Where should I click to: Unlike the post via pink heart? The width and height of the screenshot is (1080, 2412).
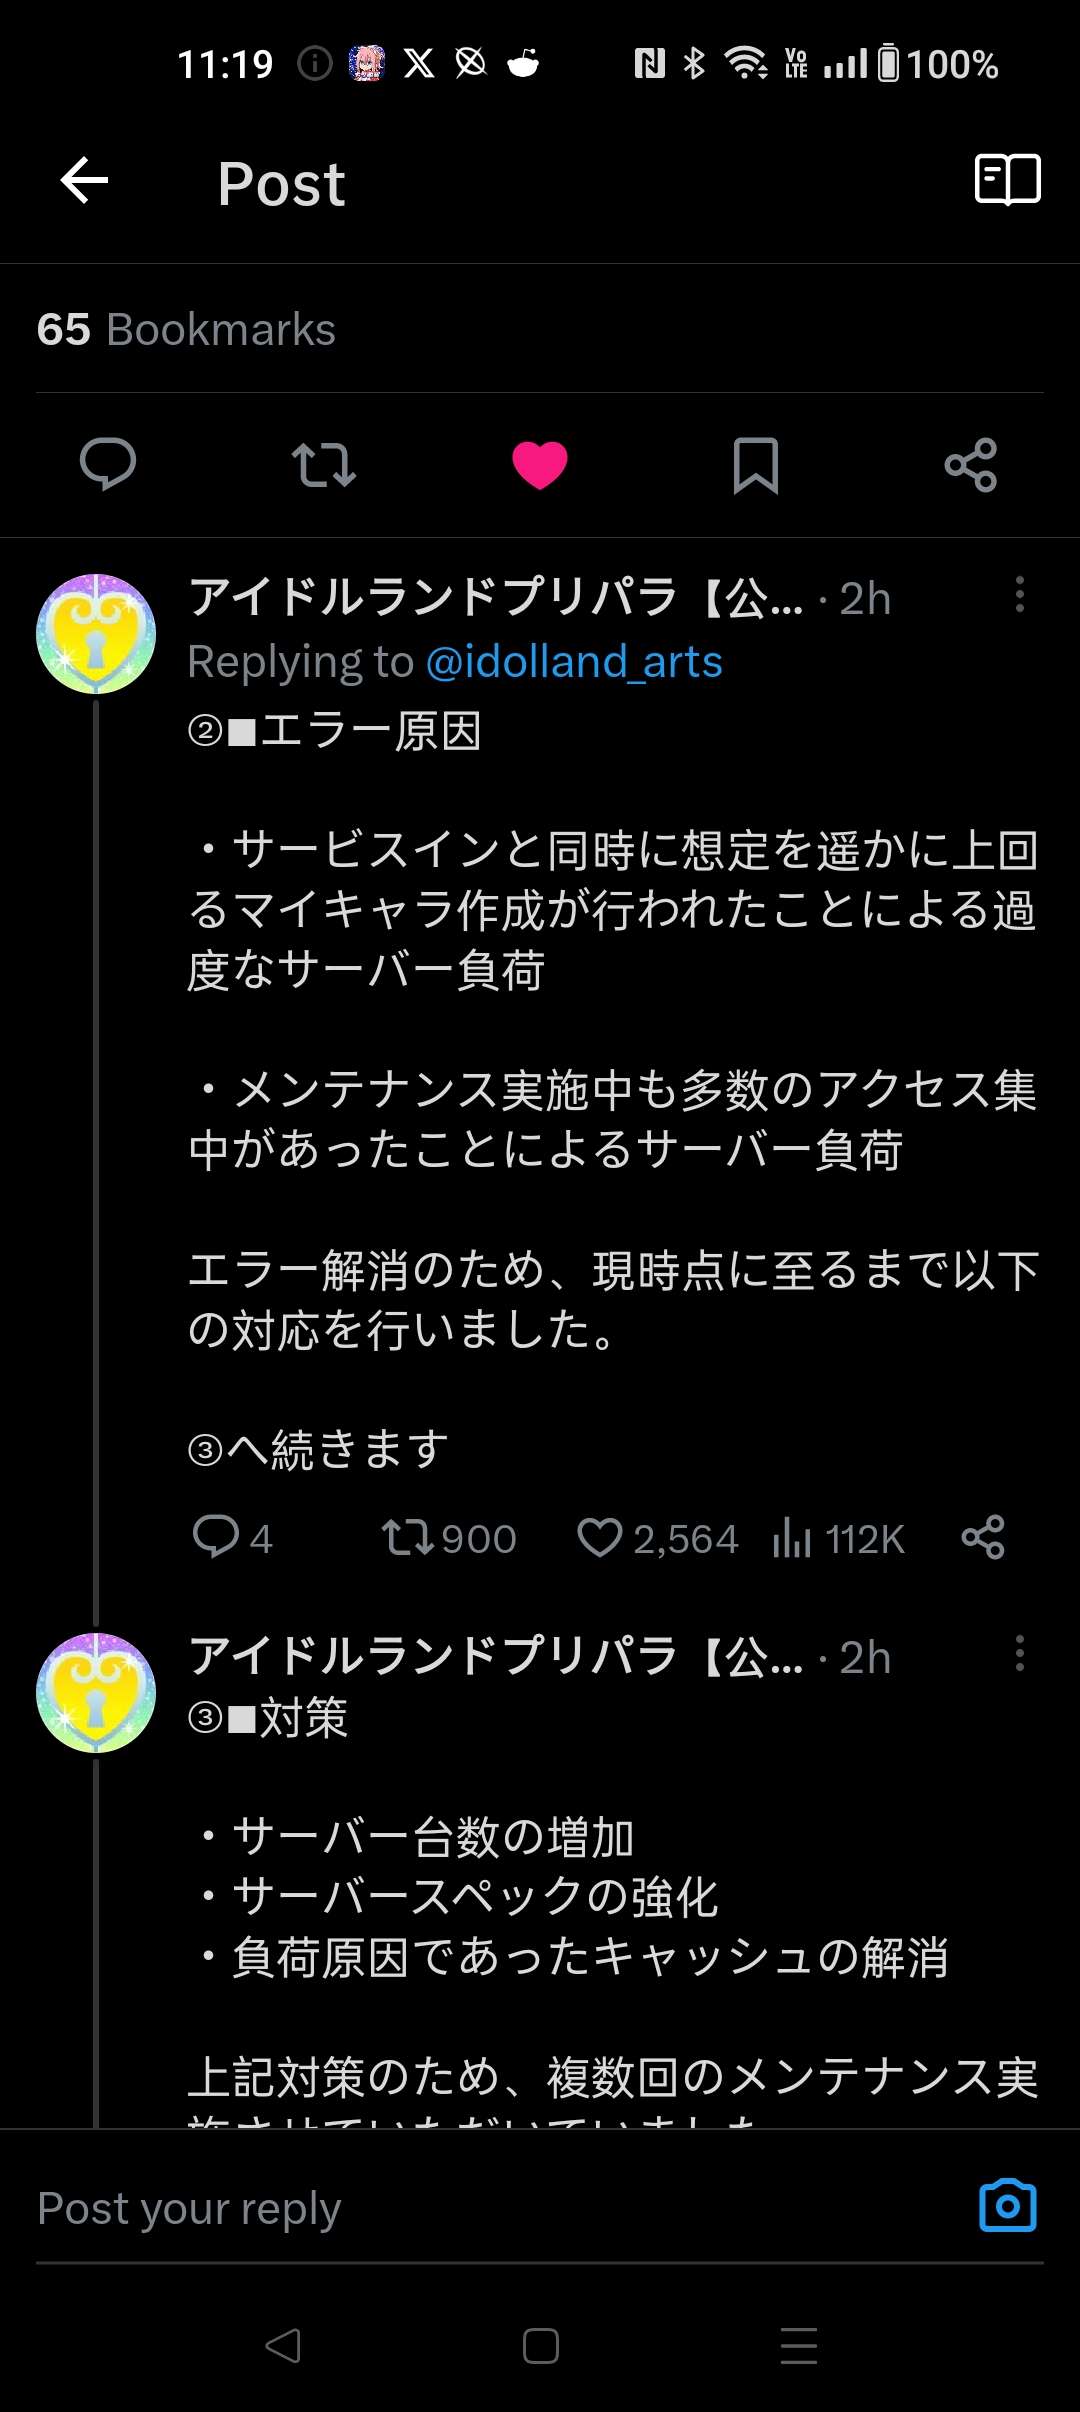click(x=540, y=465)
